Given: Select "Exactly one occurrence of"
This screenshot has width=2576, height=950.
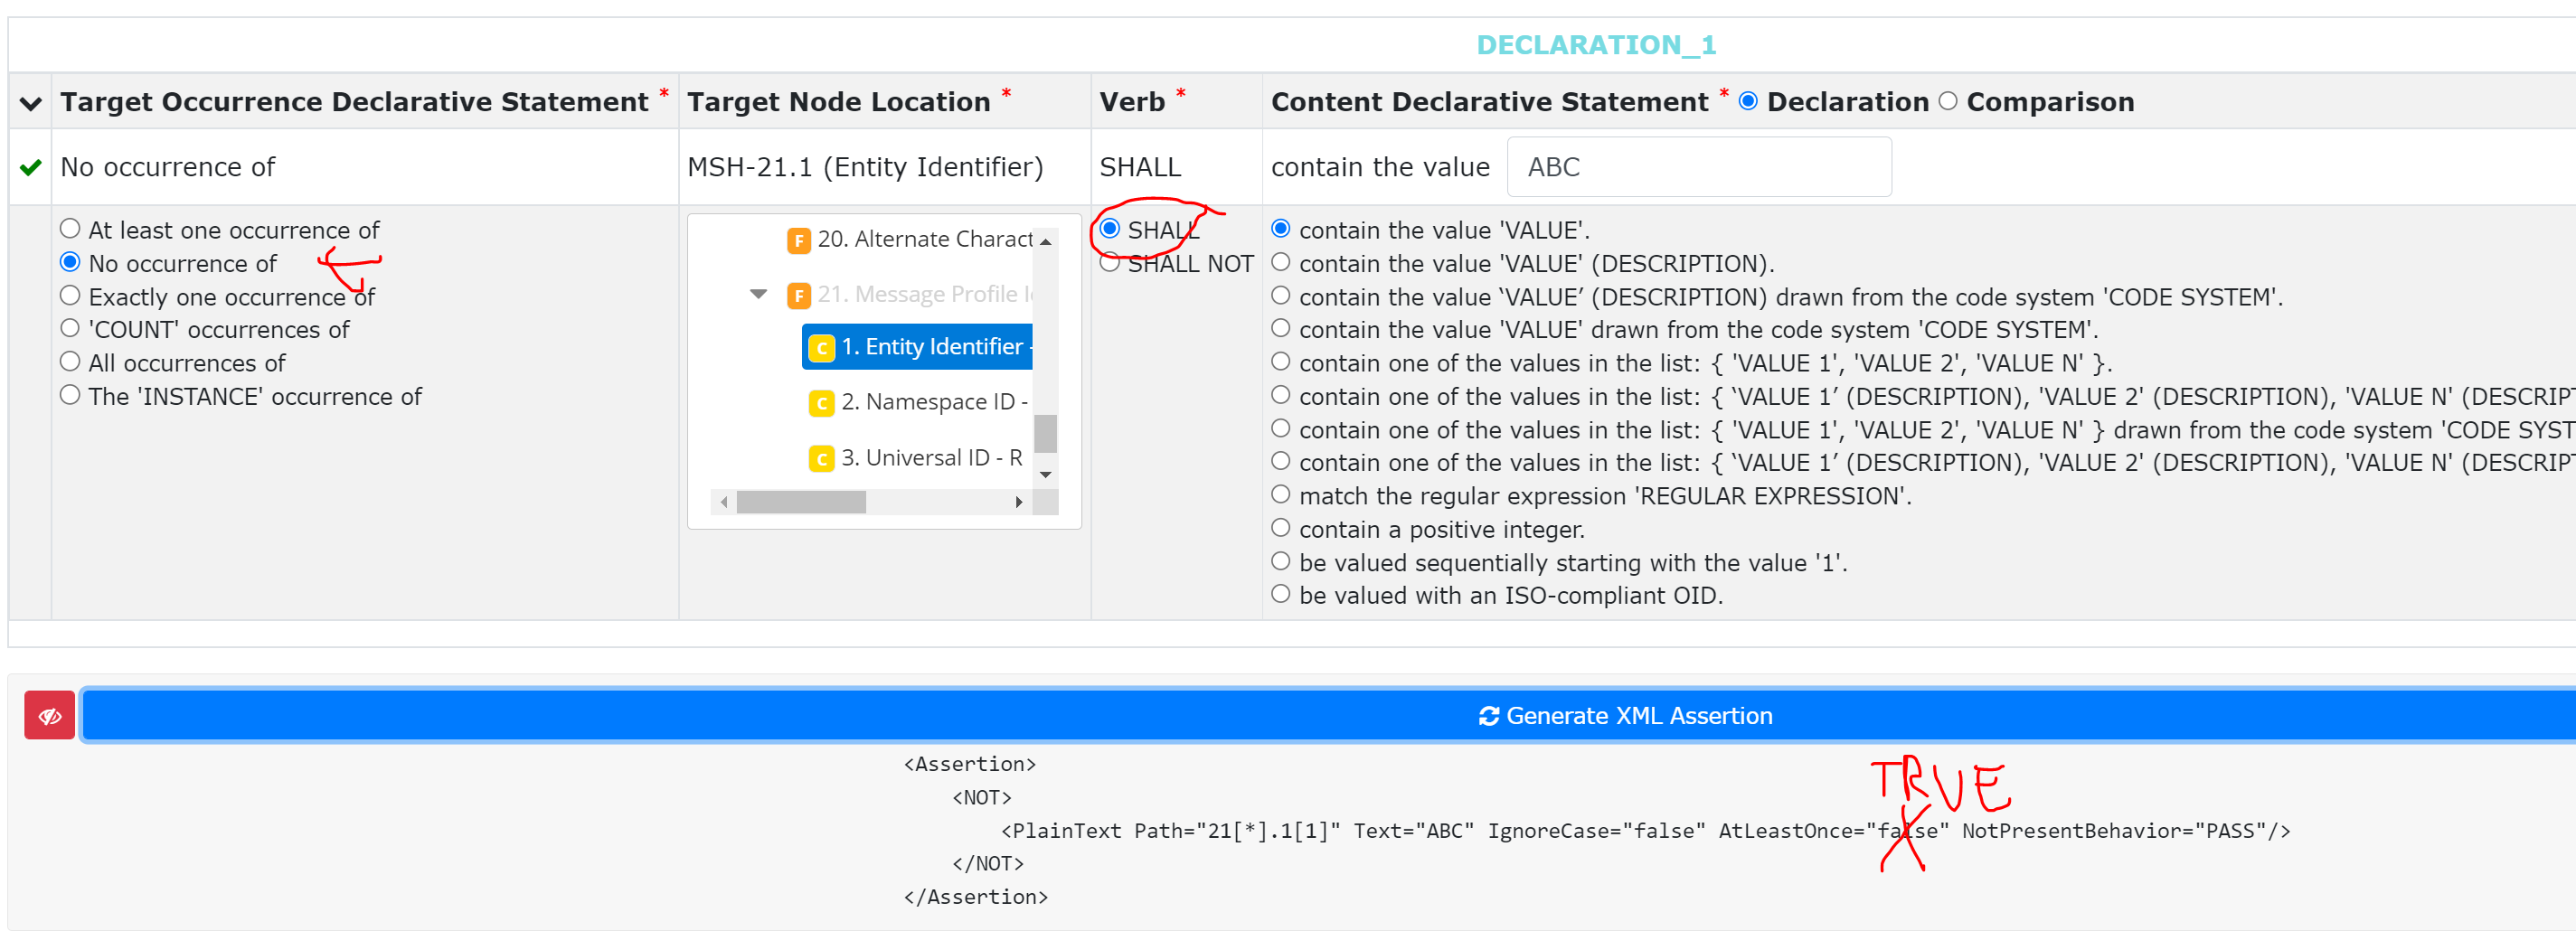Looking at the screenshot, I should [70, 294].
